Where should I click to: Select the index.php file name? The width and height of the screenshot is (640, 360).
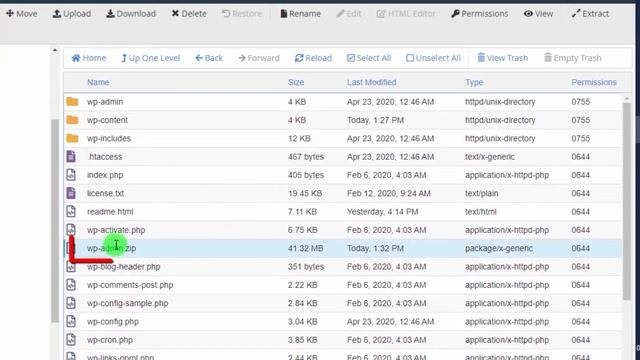105,175
